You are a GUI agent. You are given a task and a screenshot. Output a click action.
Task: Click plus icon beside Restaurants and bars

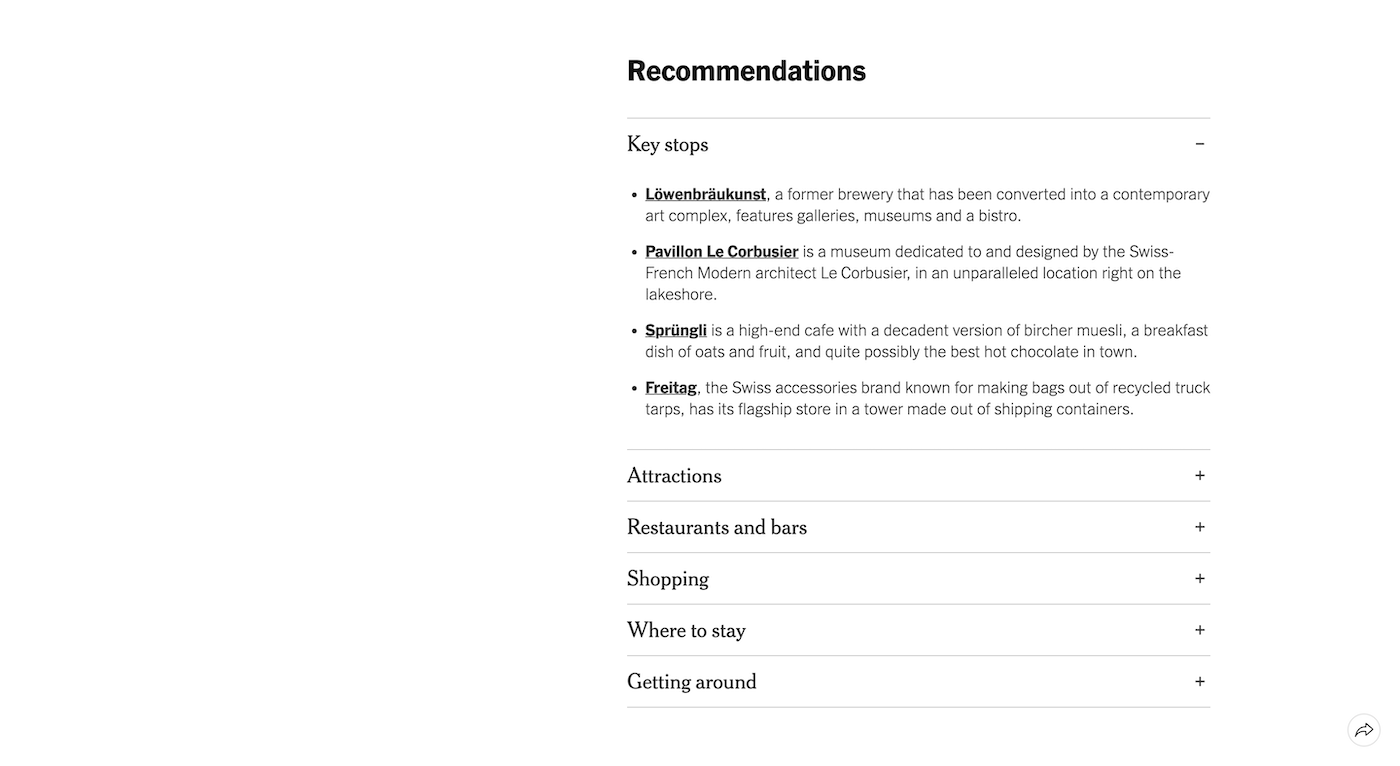coord(1200,527)
